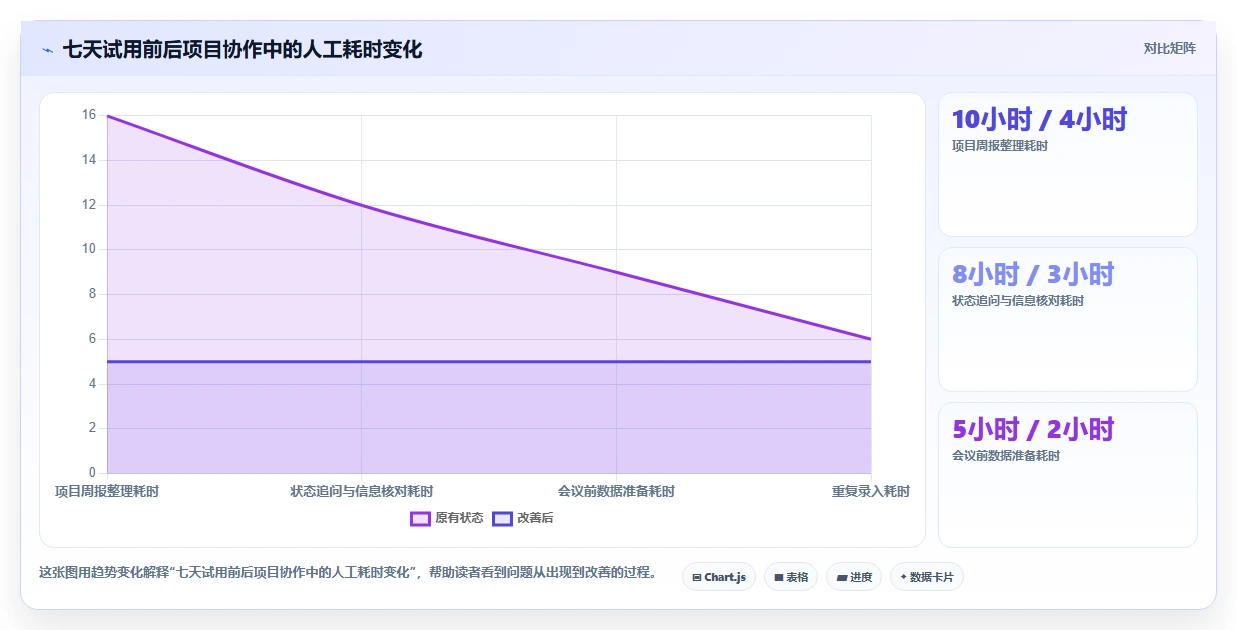Click the y-axis value 16

(89, 115)
